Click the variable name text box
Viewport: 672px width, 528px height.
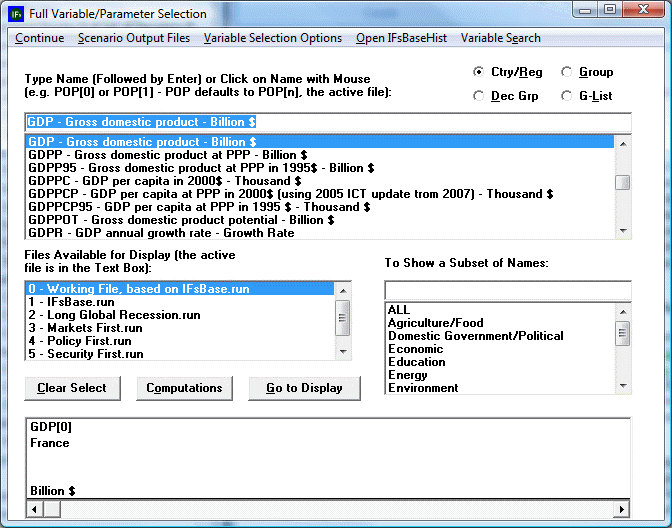(x=328, y=122)
